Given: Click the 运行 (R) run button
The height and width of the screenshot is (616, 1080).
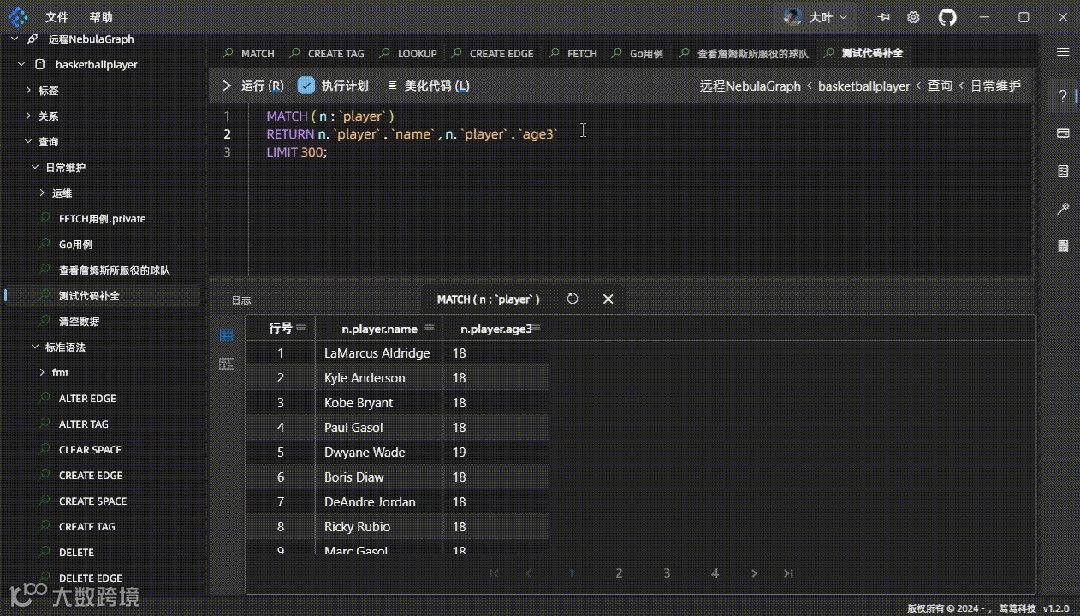Looking at the screenshot, I should 253,86.
